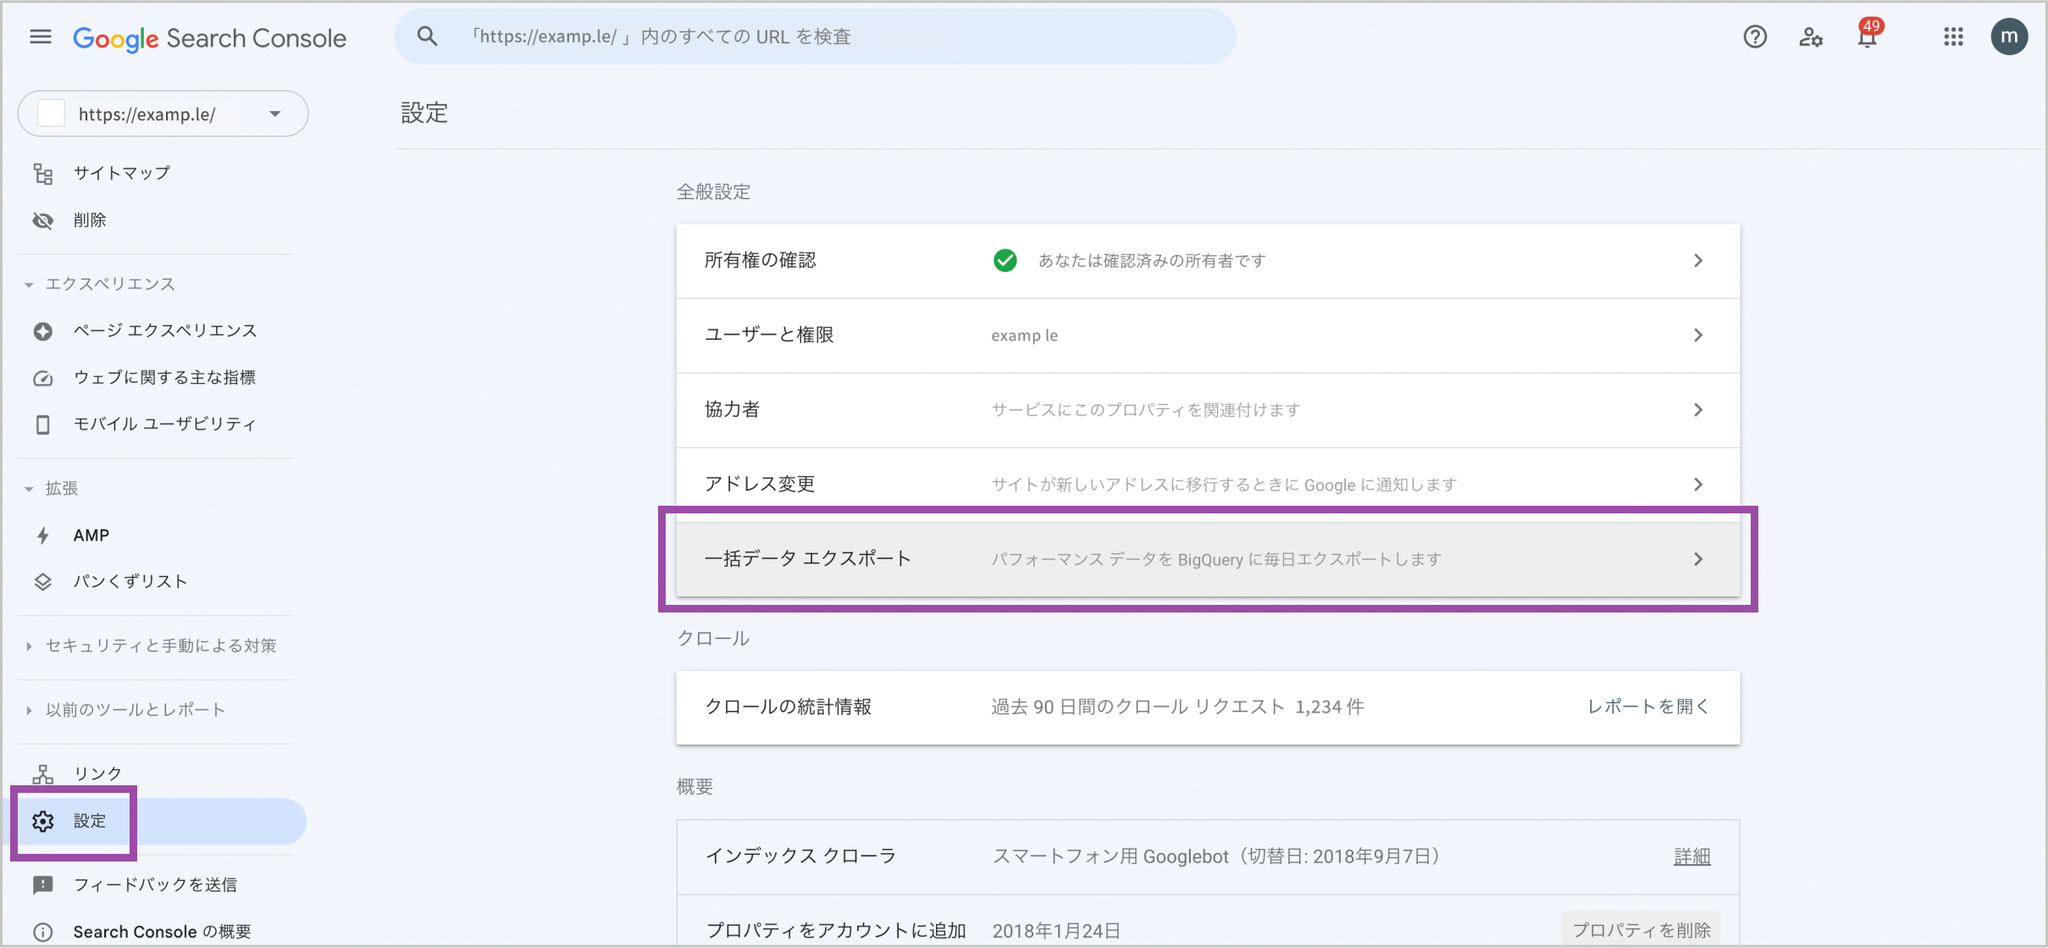Click chevron on アドレス変更 row
The width and height of the screenshot is (2048, 948).
(x=1698, y=485)
